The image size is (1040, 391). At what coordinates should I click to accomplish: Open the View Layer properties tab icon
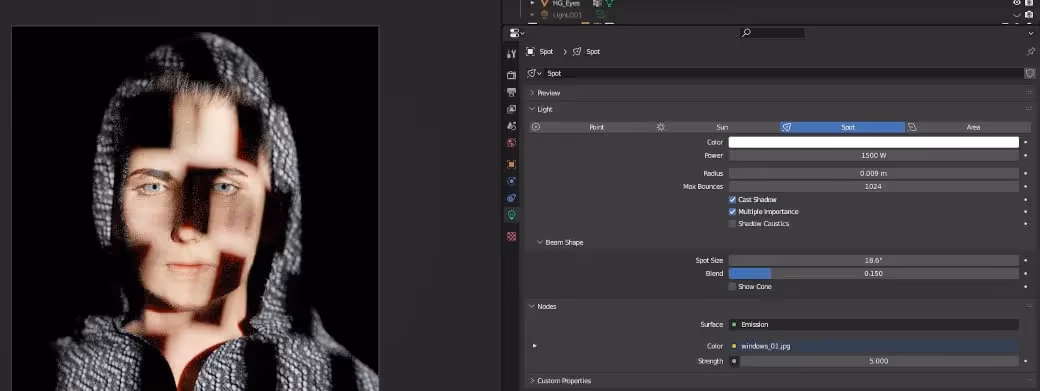point(511,109)
